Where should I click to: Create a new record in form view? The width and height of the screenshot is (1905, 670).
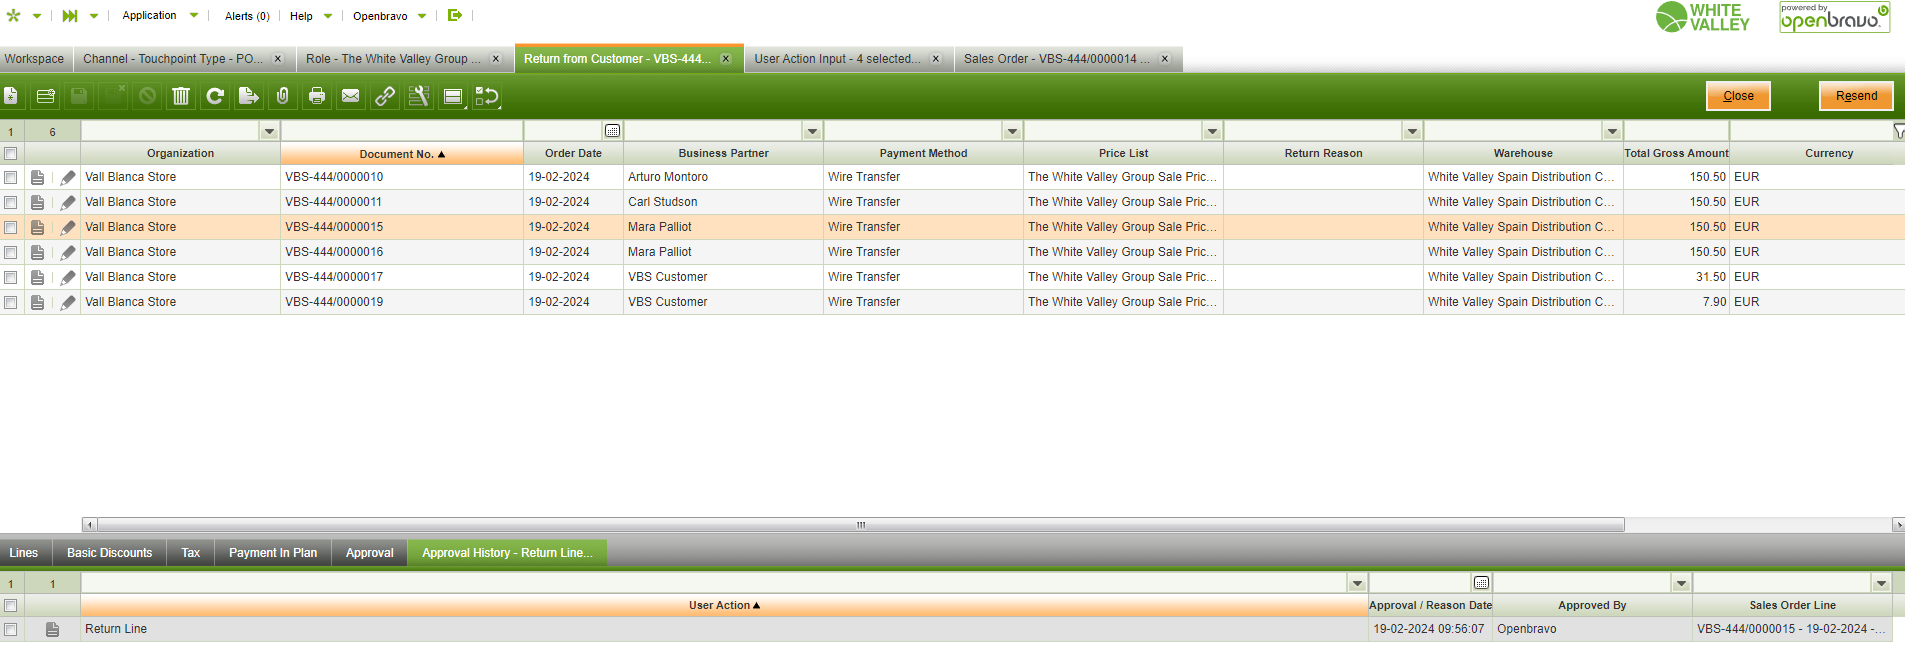click(x=11, y=96)
